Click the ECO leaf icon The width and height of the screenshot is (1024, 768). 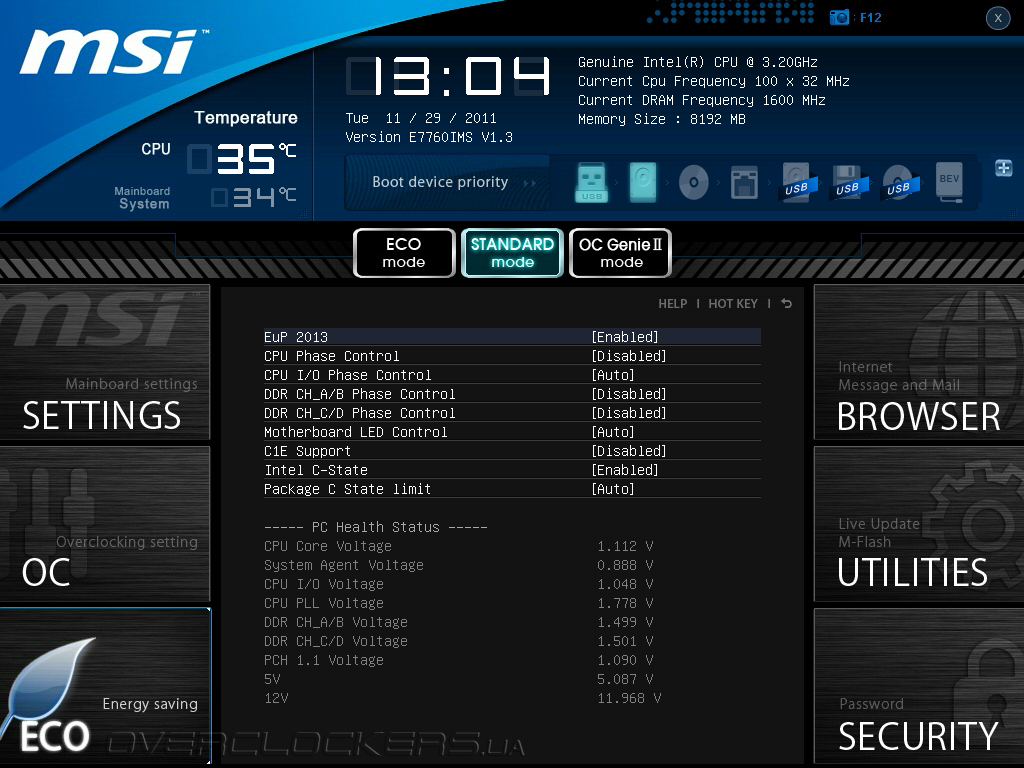click(x=49, y=686)
